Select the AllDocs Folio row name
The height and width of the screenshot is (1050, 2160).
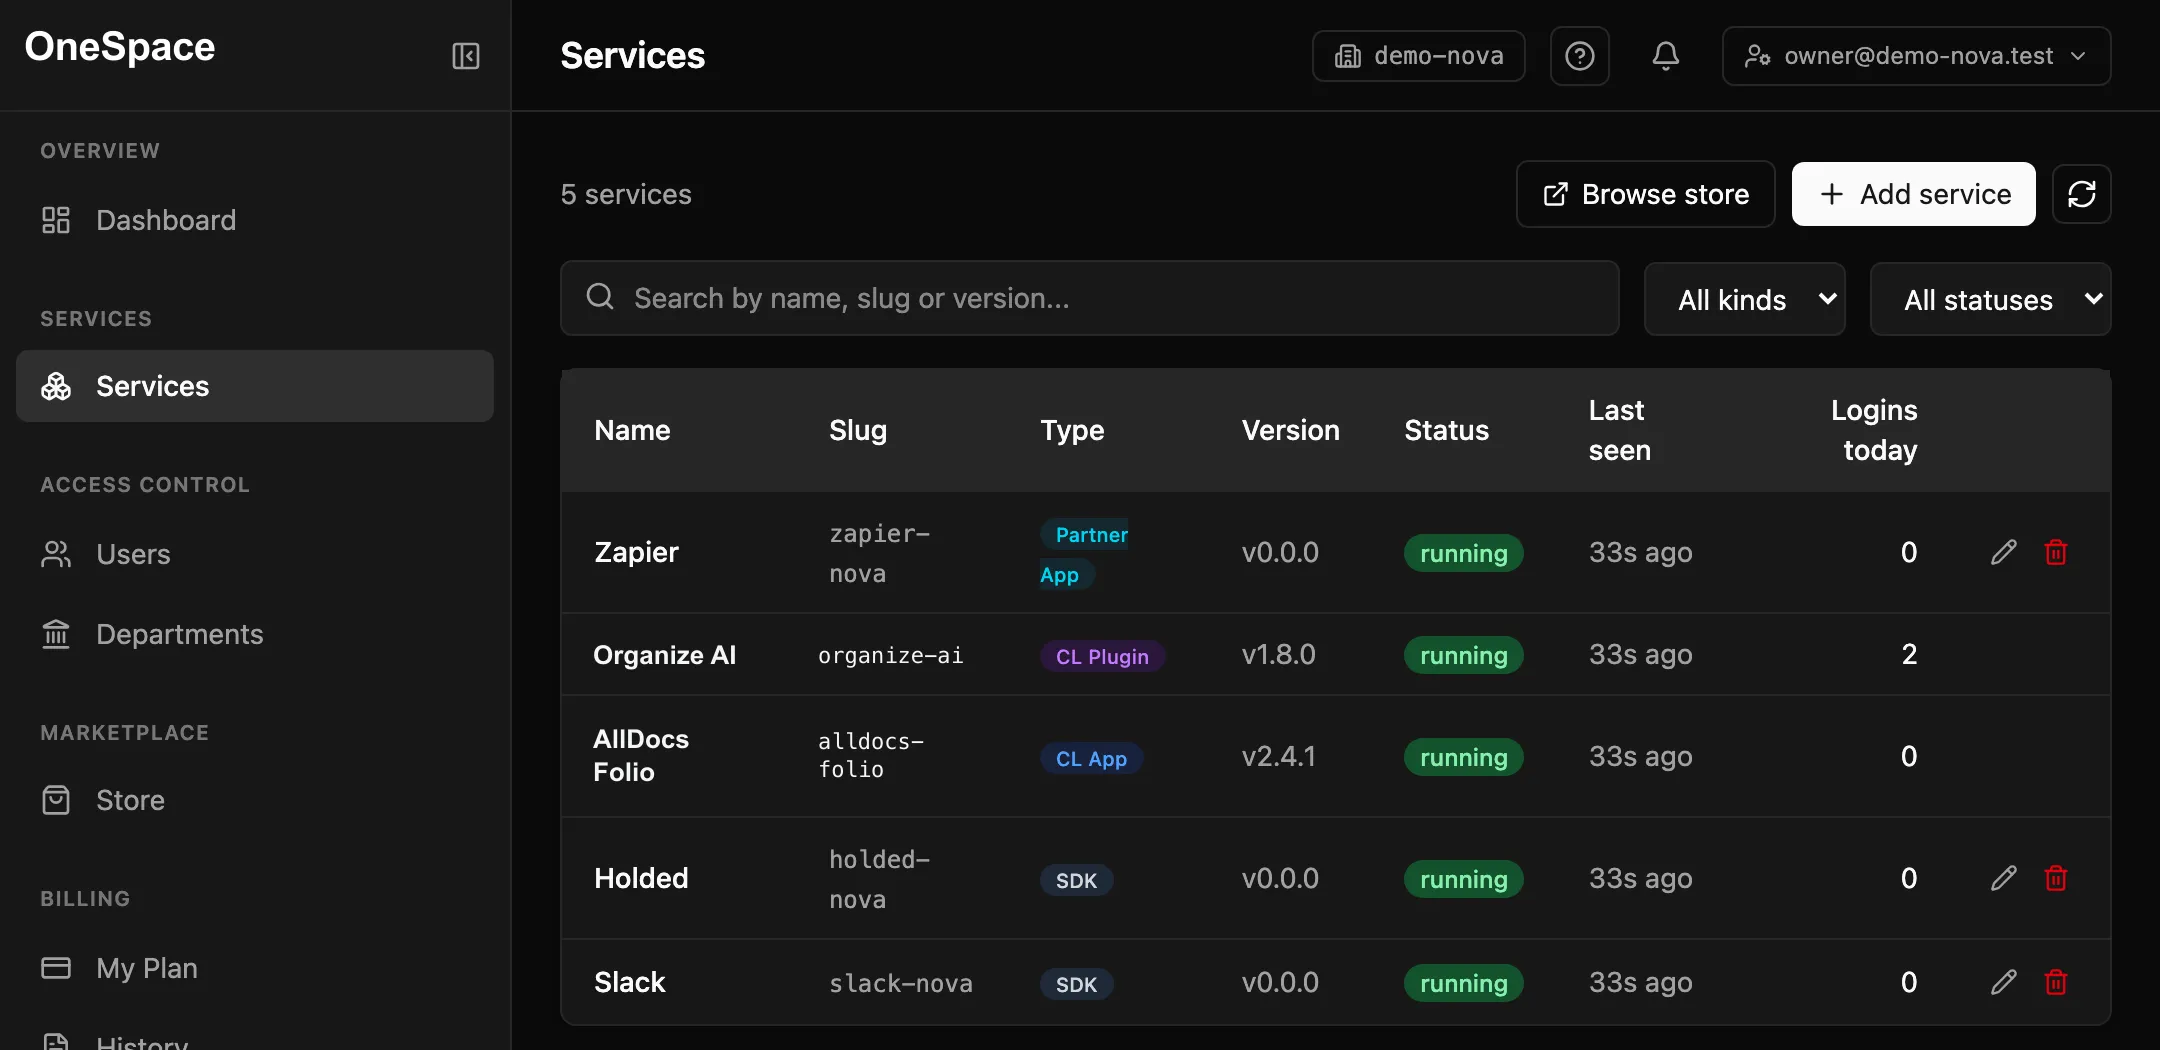click(641, 755)
